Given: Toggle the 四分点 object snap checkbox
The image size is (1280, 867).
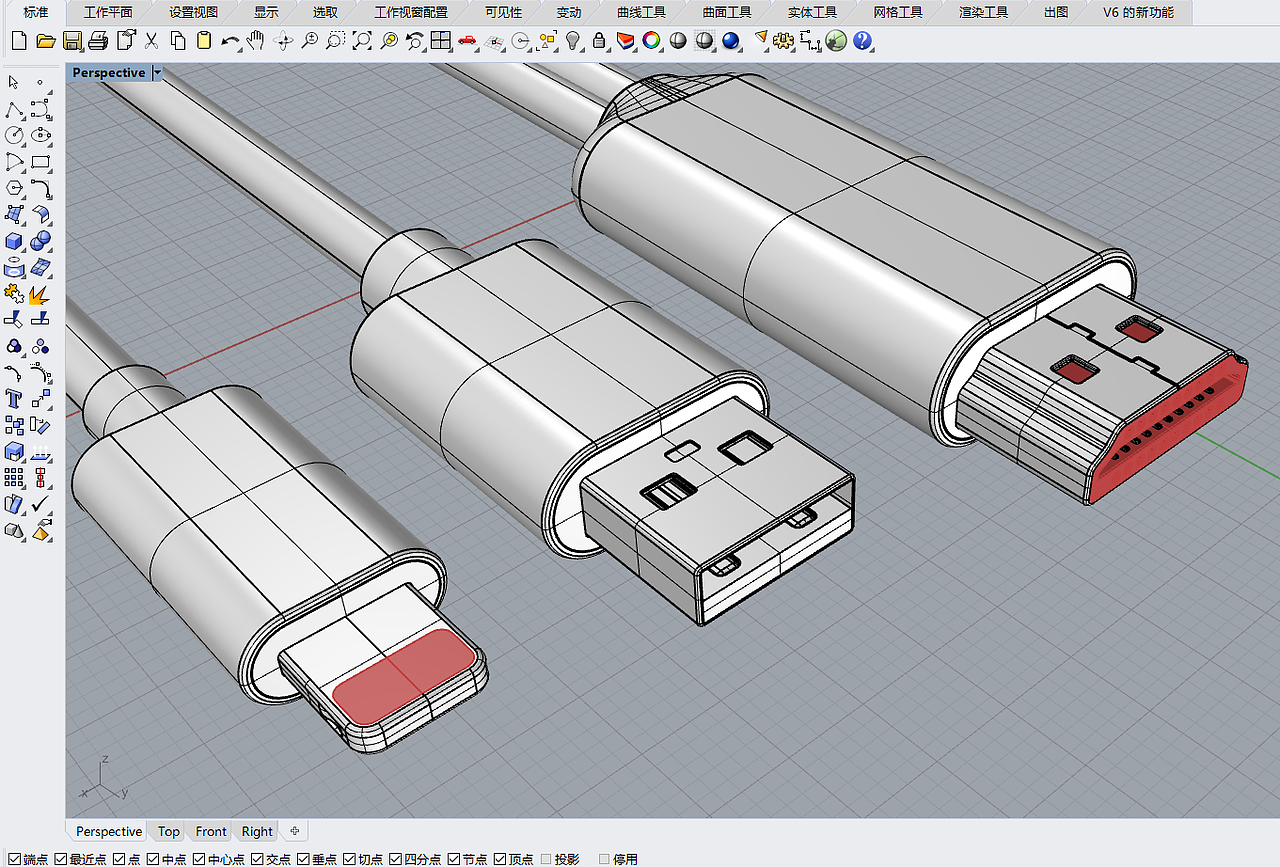Looking at the screenshot, I should pos(395,859).
